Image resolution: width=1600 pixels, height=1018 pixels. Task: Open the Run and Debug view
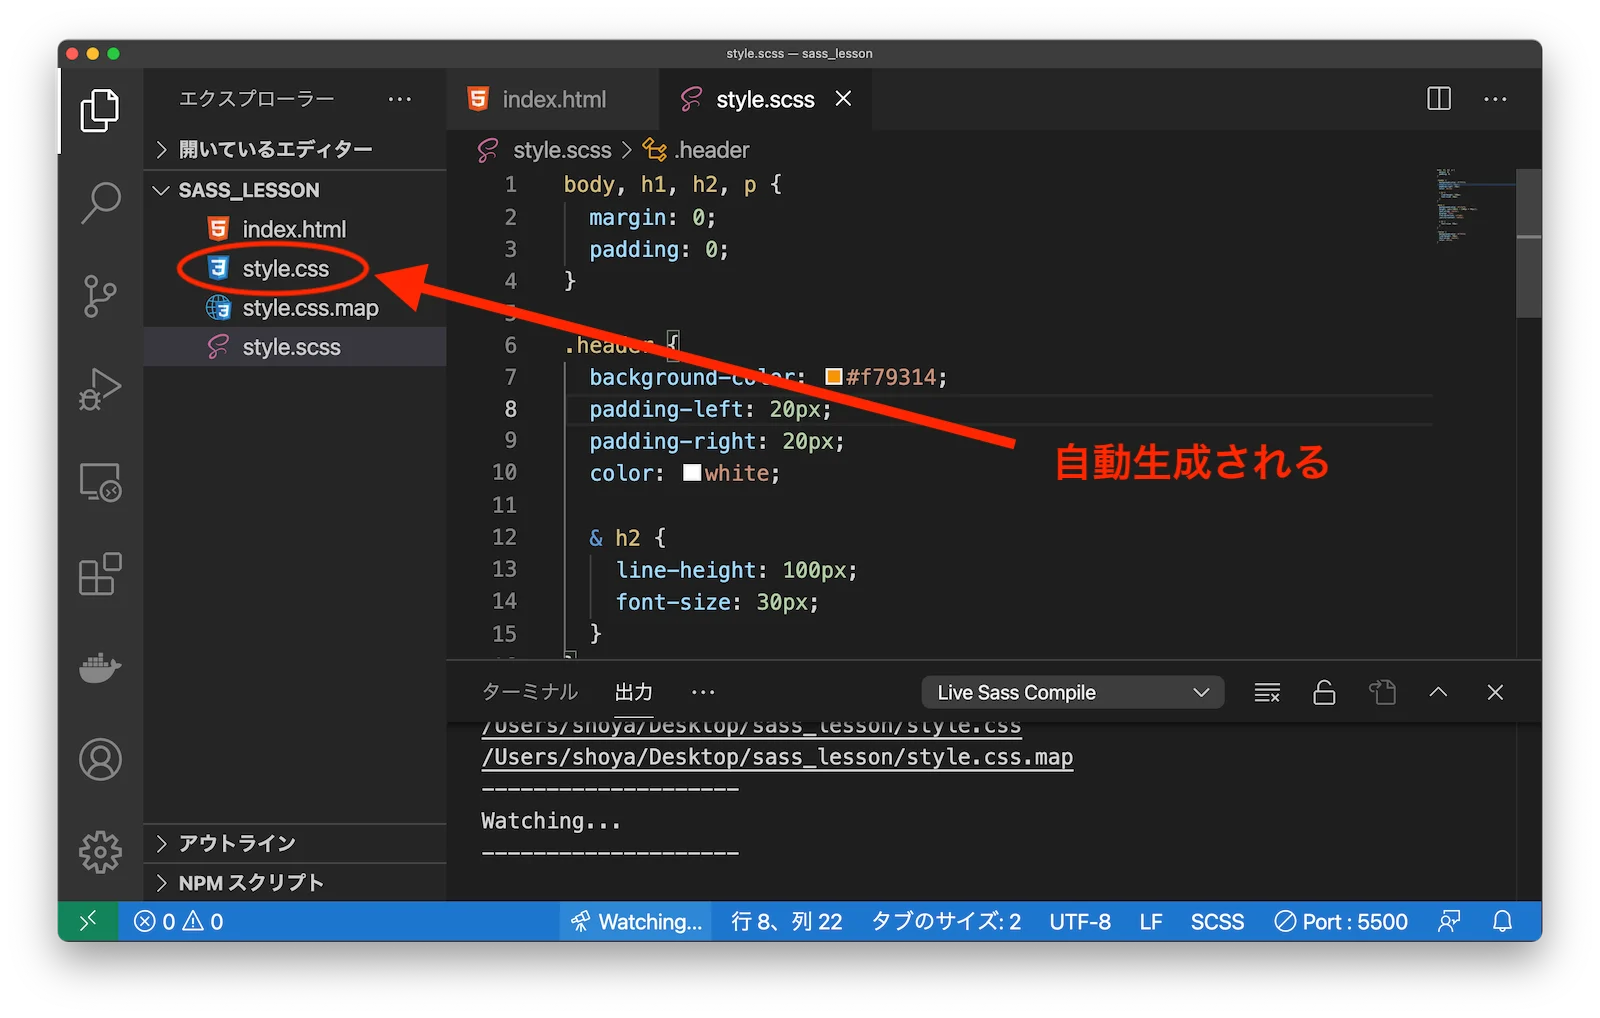click(99, 390)
